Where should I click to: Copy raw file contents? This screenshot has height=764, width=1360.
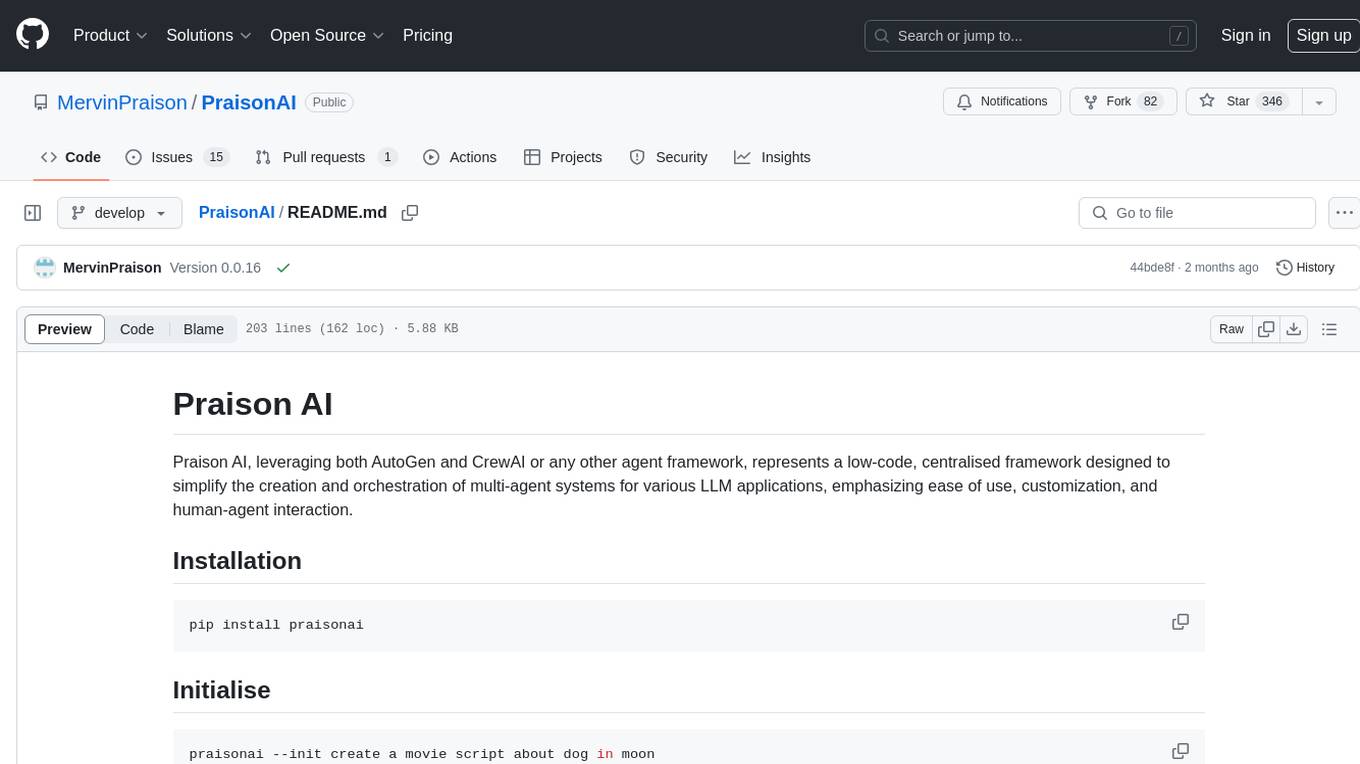click(x=1267, y=329)
